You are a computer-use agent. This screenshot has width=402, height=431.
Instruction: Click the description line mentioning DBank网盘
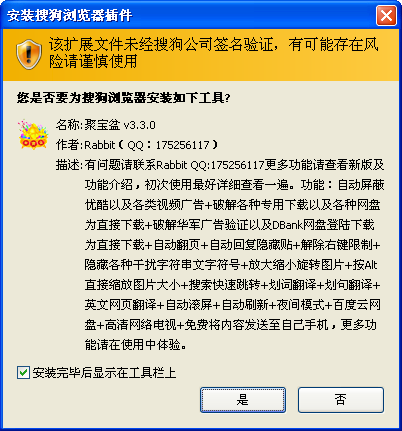(229, 225)
